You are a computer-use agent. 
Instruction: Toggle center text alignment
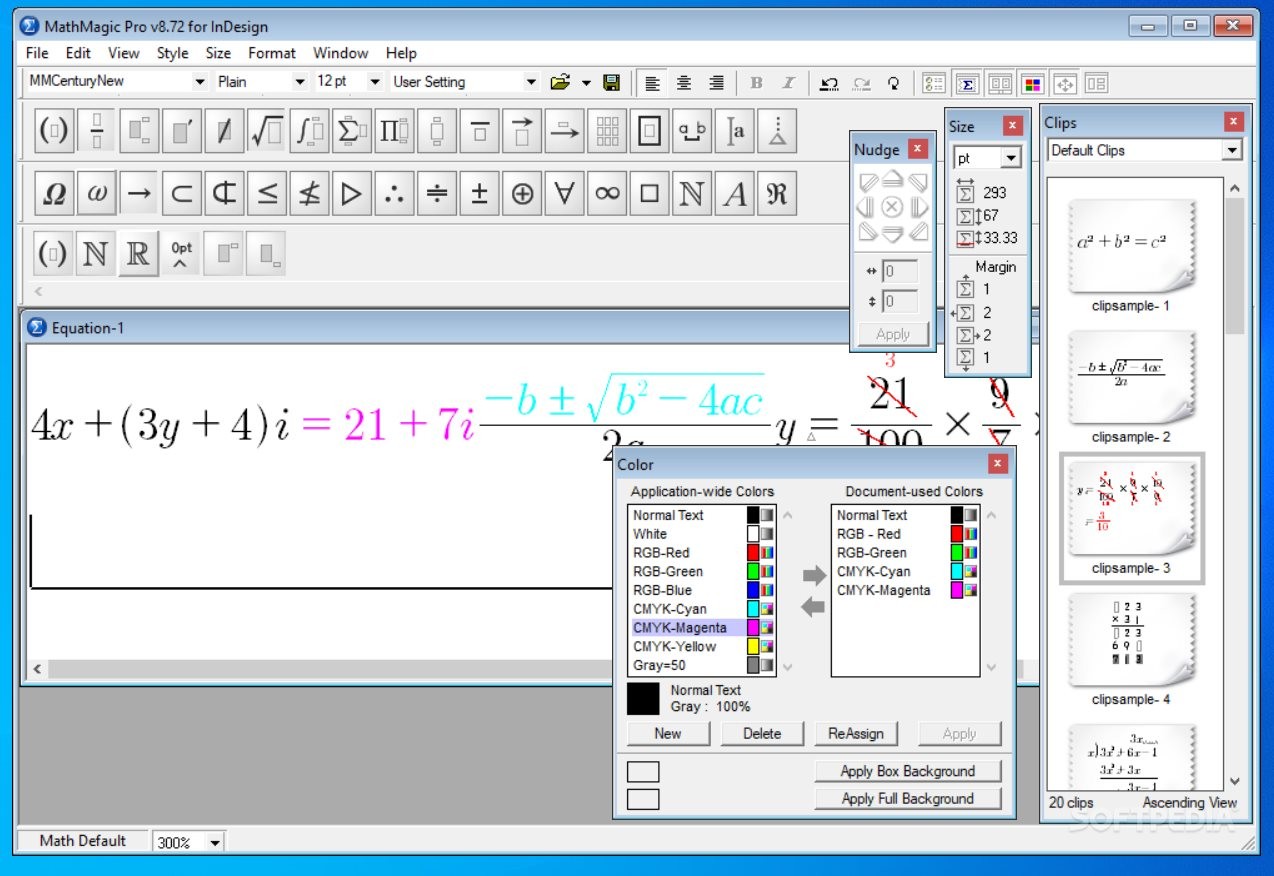684,84
